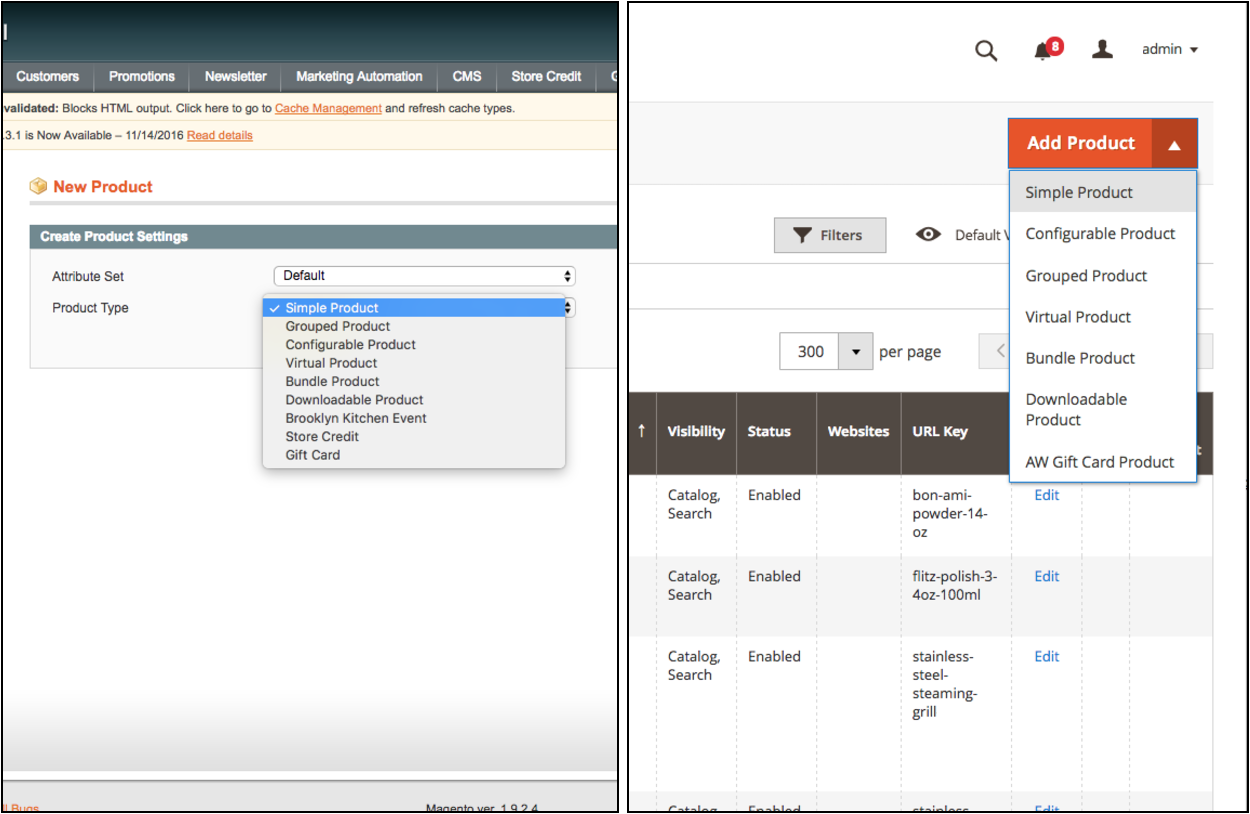Open the Promotions menu

click(x=141, y=76)
